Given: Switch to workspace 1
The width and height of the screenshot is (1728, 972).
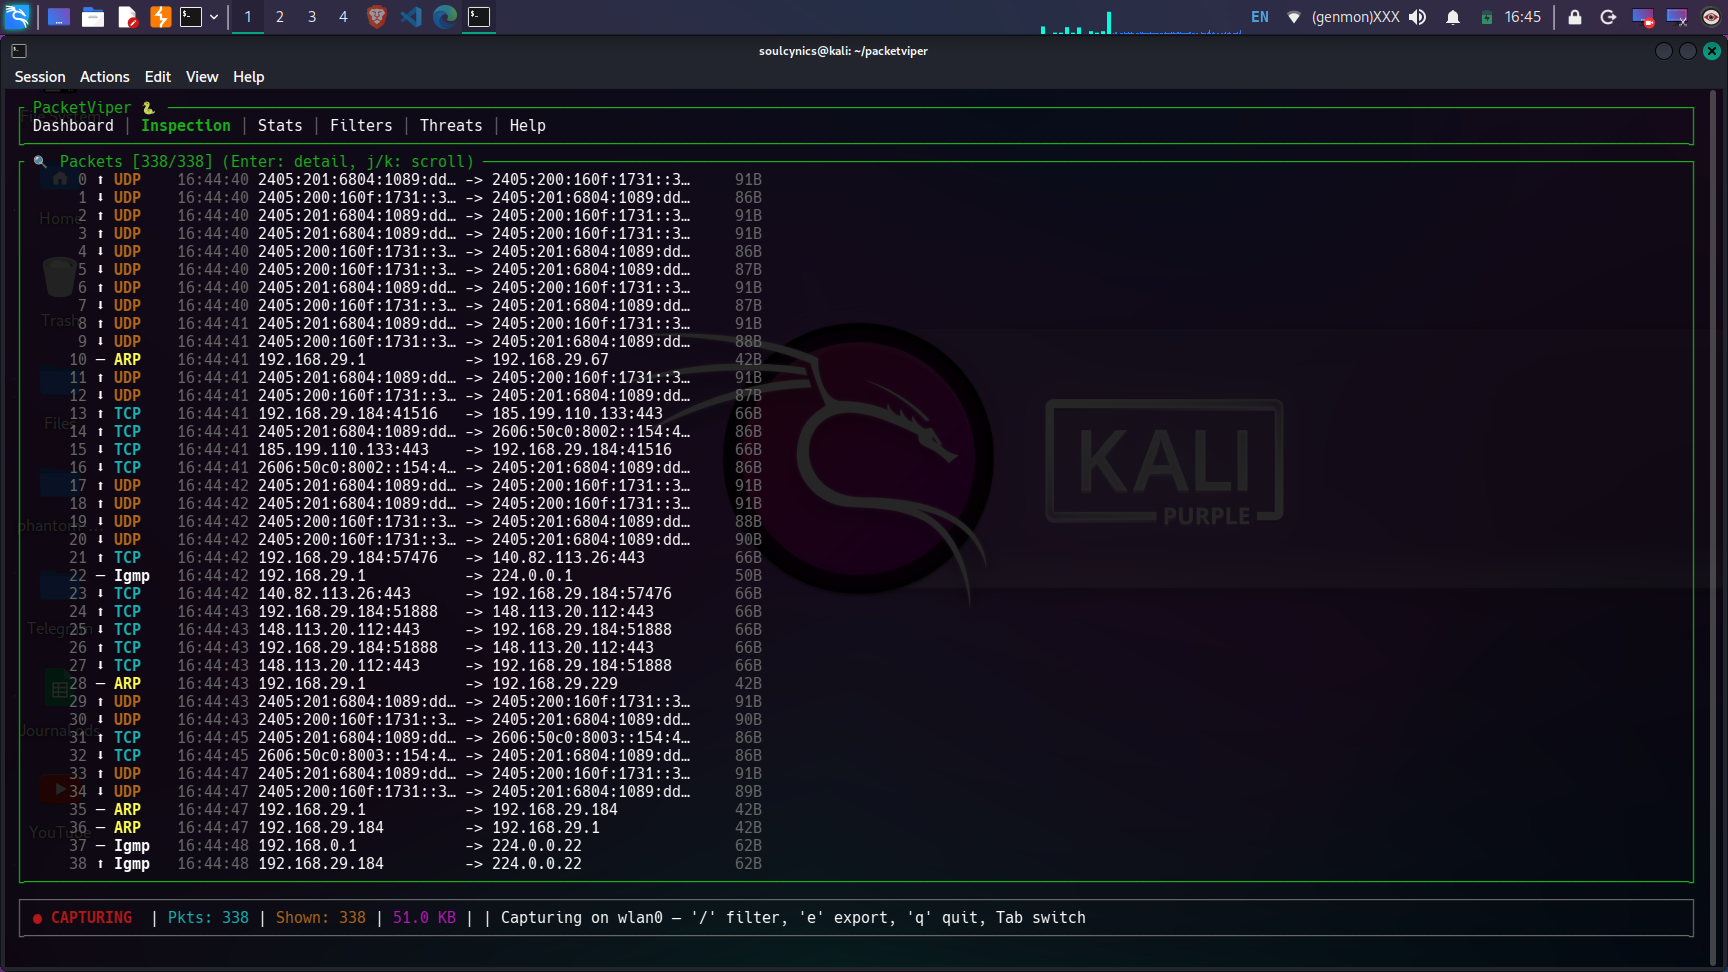Looking at the screenshot, I should pyautogui.click(x=248, y=17).
